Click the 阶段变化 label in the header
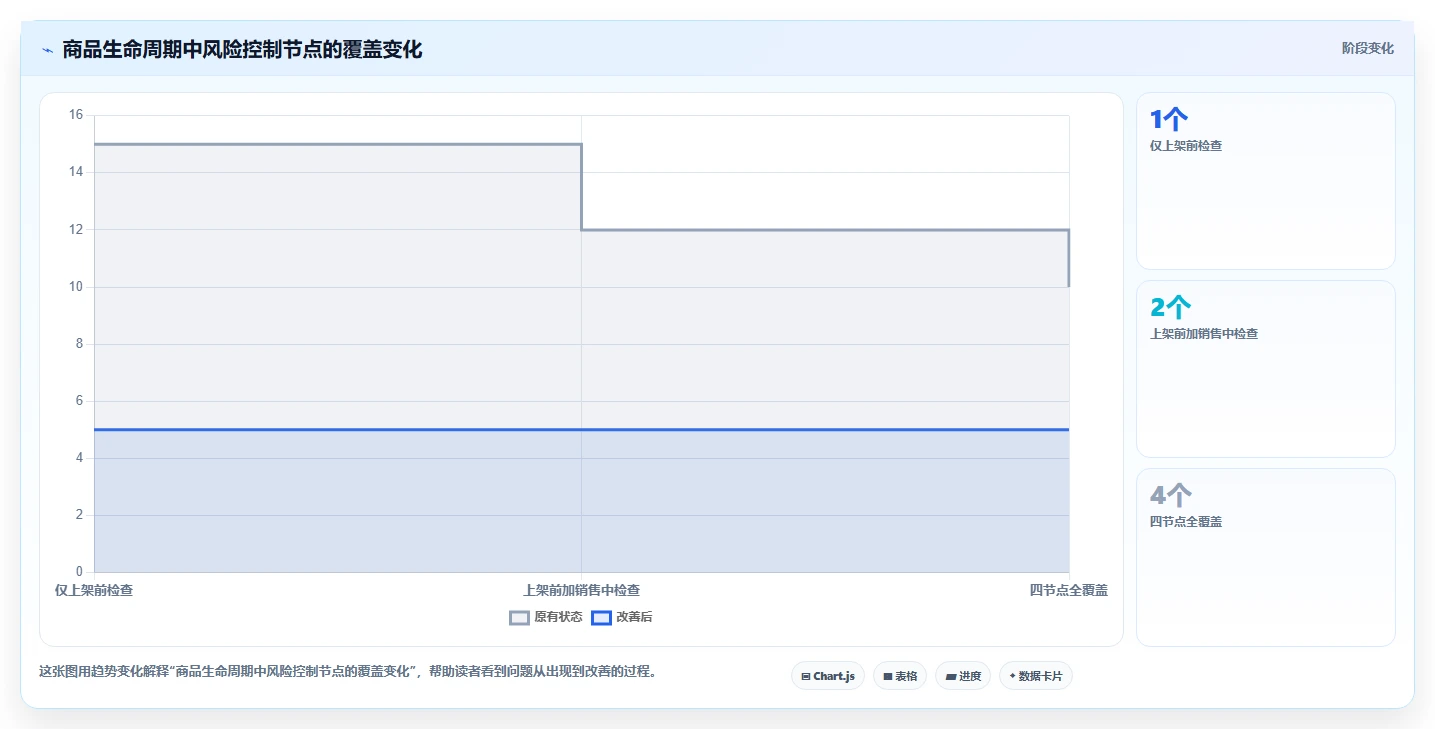The width and height of the screenshot is (1435, 729). pyautogui.click(x=1367, y=48)
